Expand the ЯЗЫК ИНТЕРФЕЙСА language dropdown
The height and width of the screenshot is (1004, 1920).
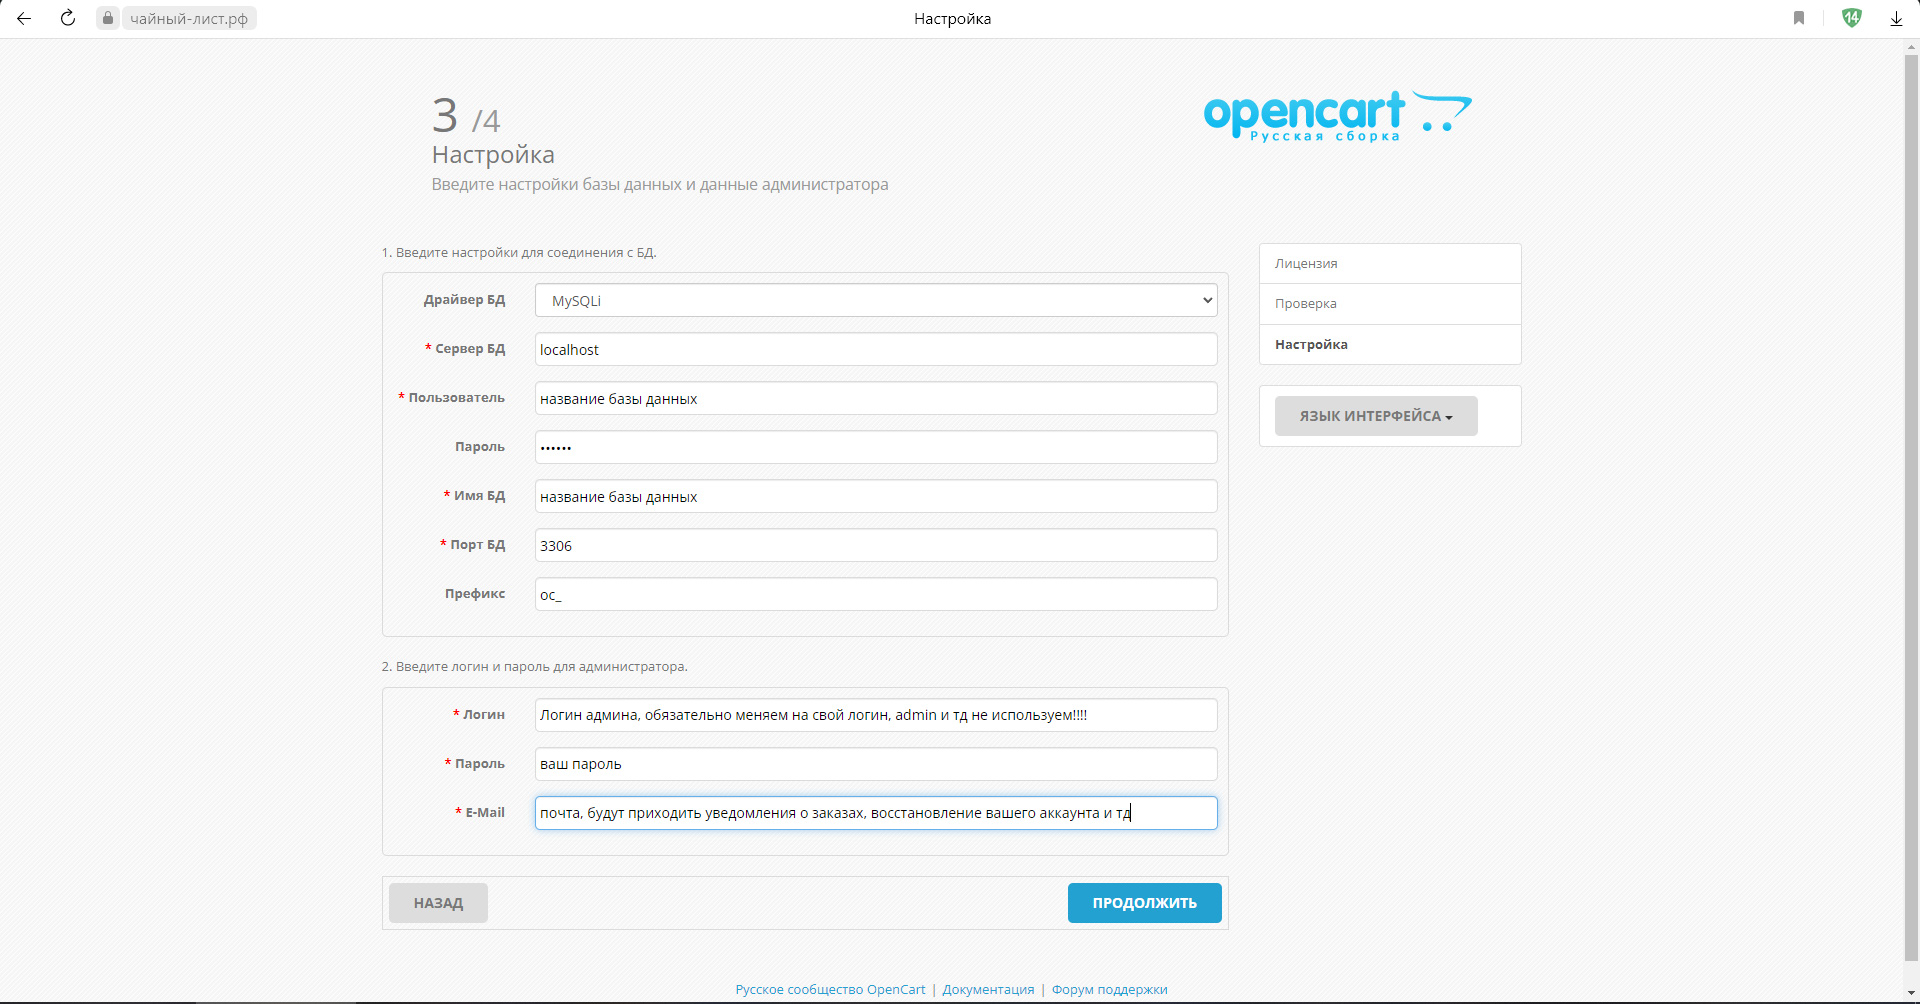tap(1375, 416)
